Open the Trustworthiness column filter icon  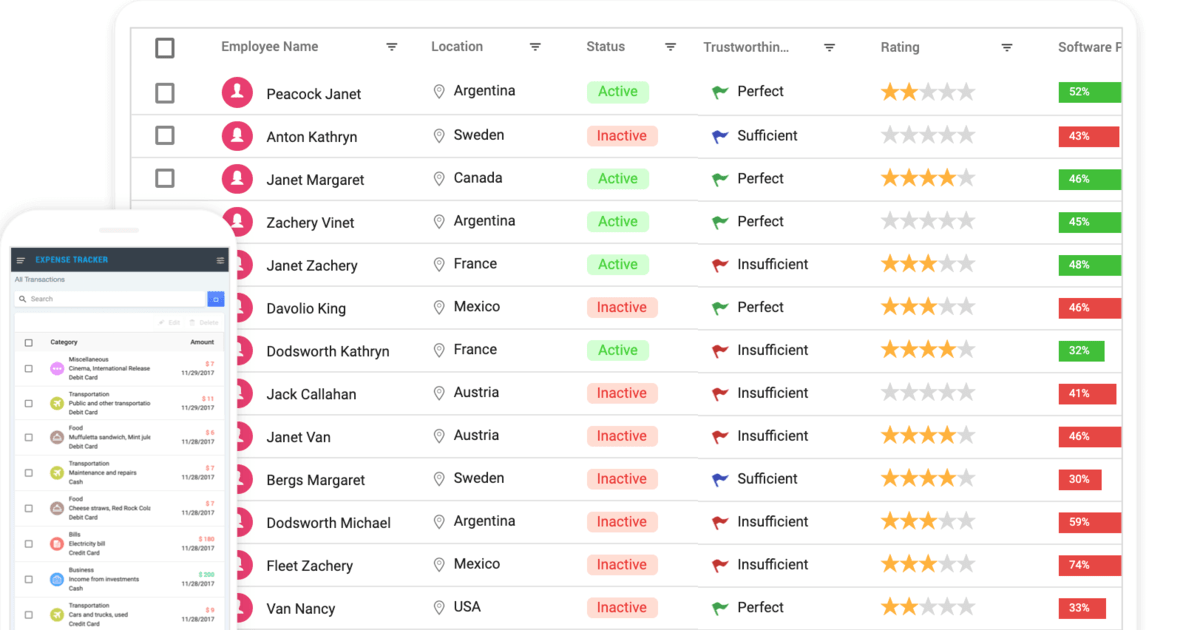click(x=829, y=47)
